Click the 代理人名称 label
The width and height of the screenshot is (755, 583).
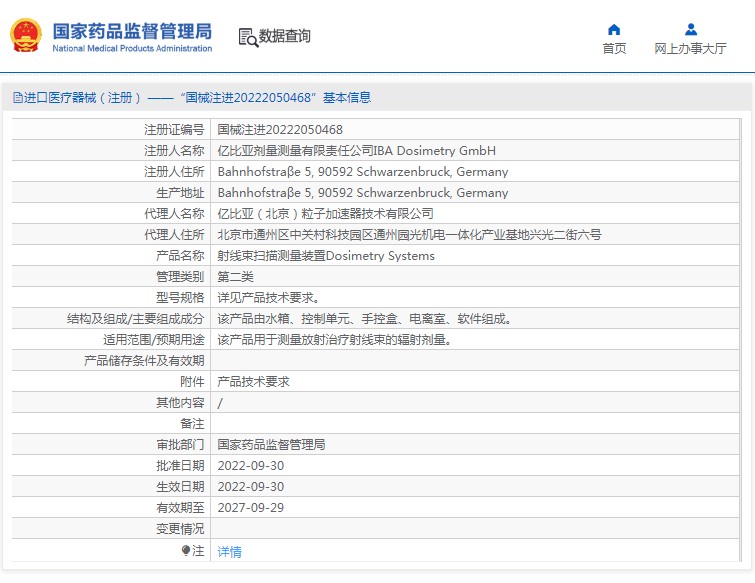coord(174,214)
